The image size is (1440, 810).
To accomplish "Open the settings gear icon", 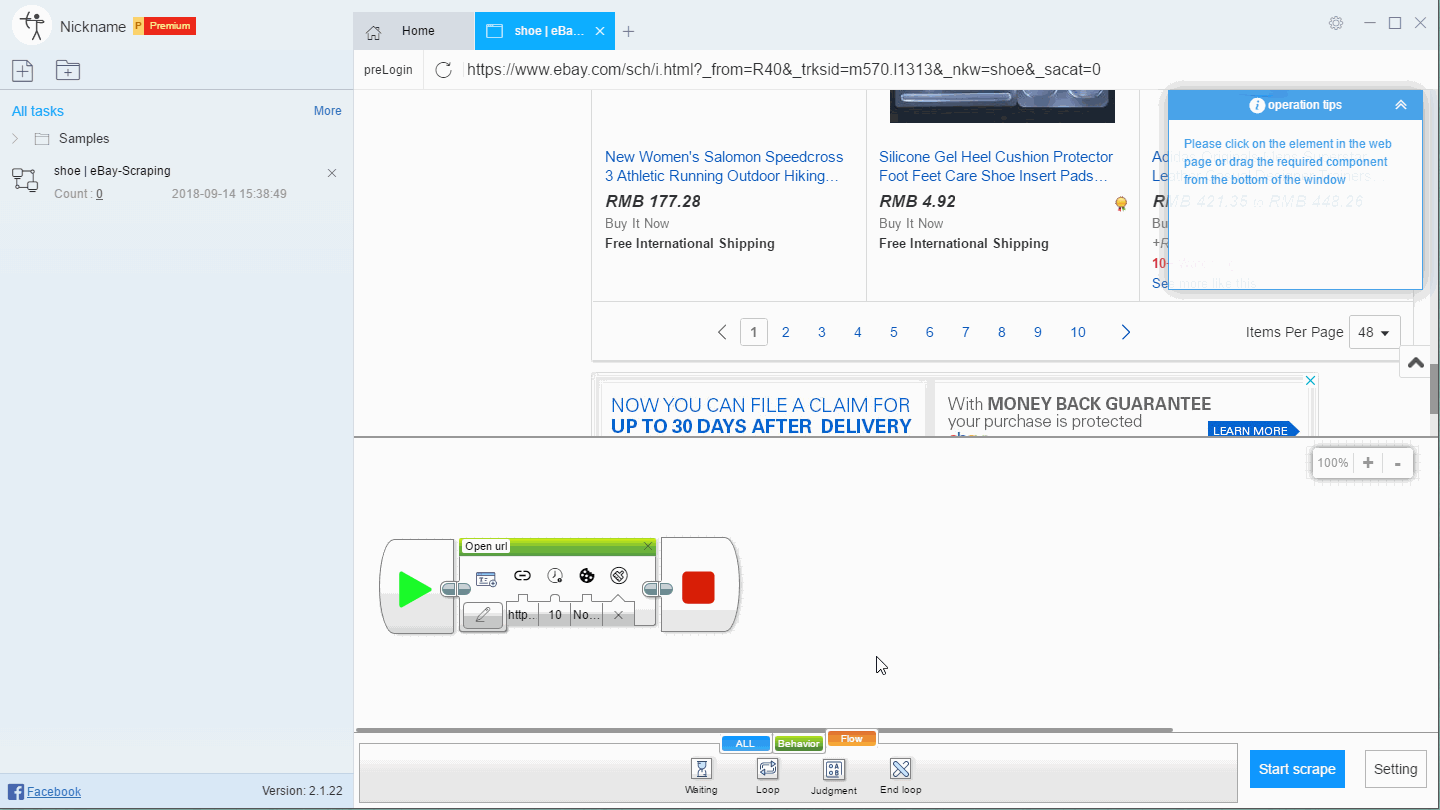I will (1336, 23).
